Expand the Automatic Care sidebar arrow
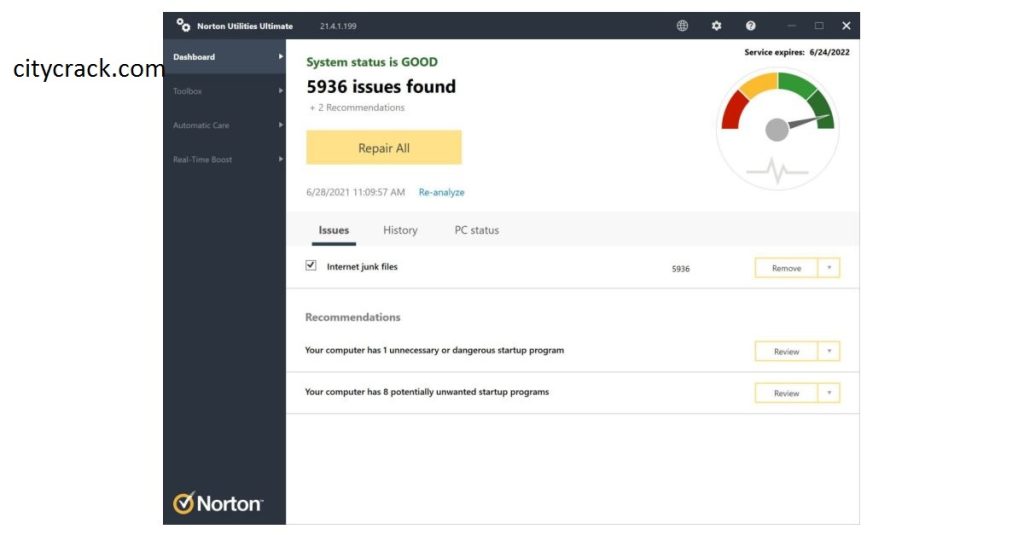 coord(280,125)
